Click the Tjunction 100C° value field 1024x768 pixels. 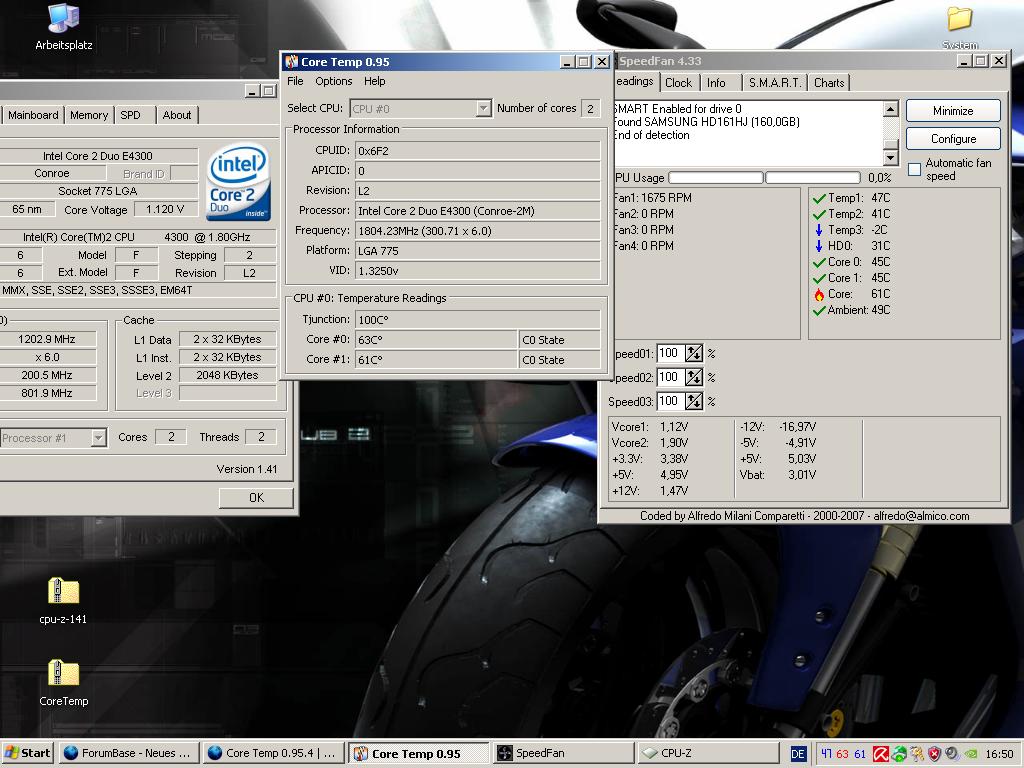pos(477,320)
